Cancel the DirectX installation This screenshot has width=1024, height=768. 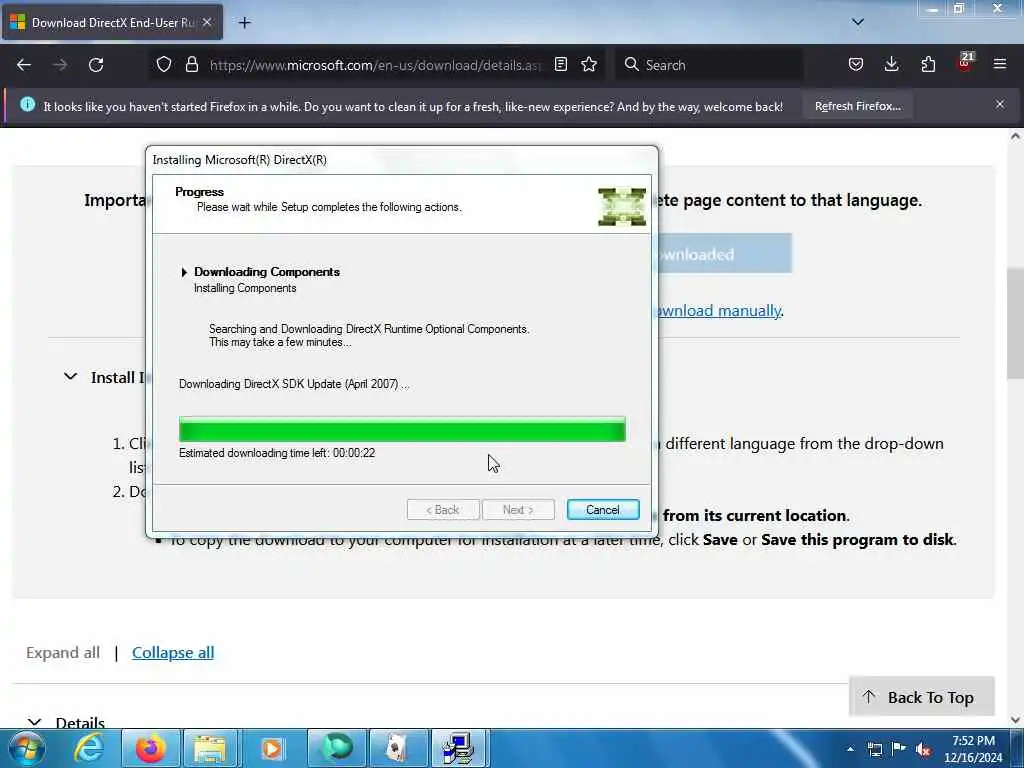pyautogui.click(x=603, y=509)
